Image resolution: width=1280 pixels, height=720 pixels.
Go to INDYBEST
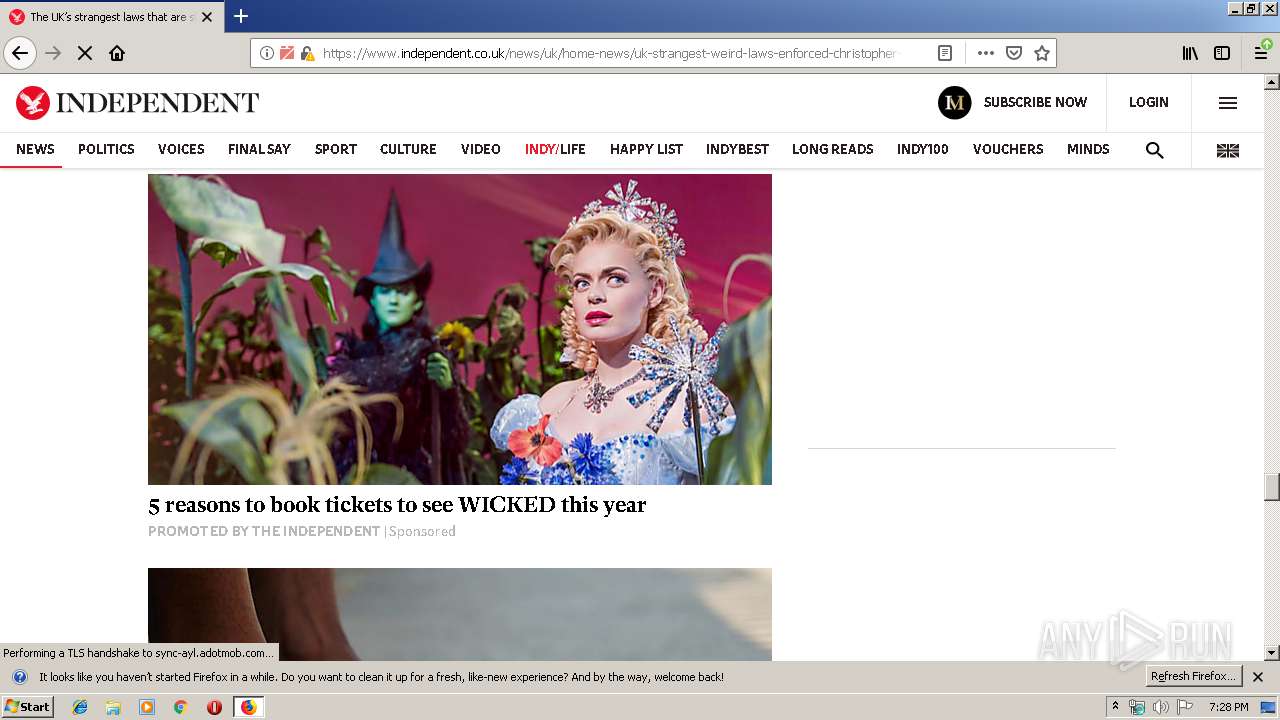(737, 149)
